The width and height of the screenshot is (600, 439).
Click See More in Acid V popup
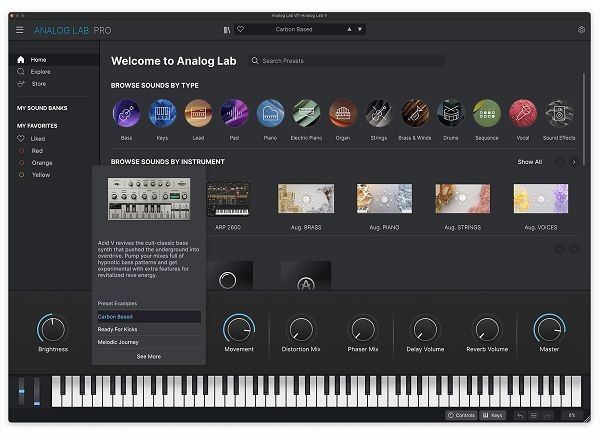[x=148, y=356]
